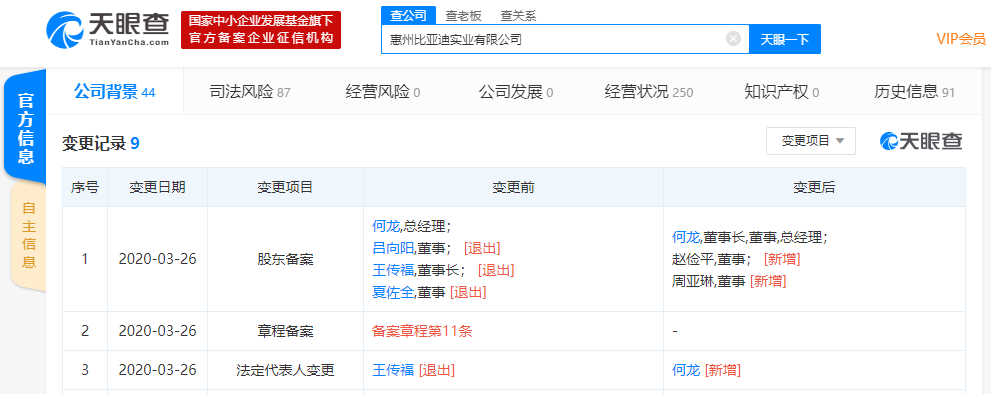Switch to 官方信息 side tab

pyautogui.click(x=25, y=128)
